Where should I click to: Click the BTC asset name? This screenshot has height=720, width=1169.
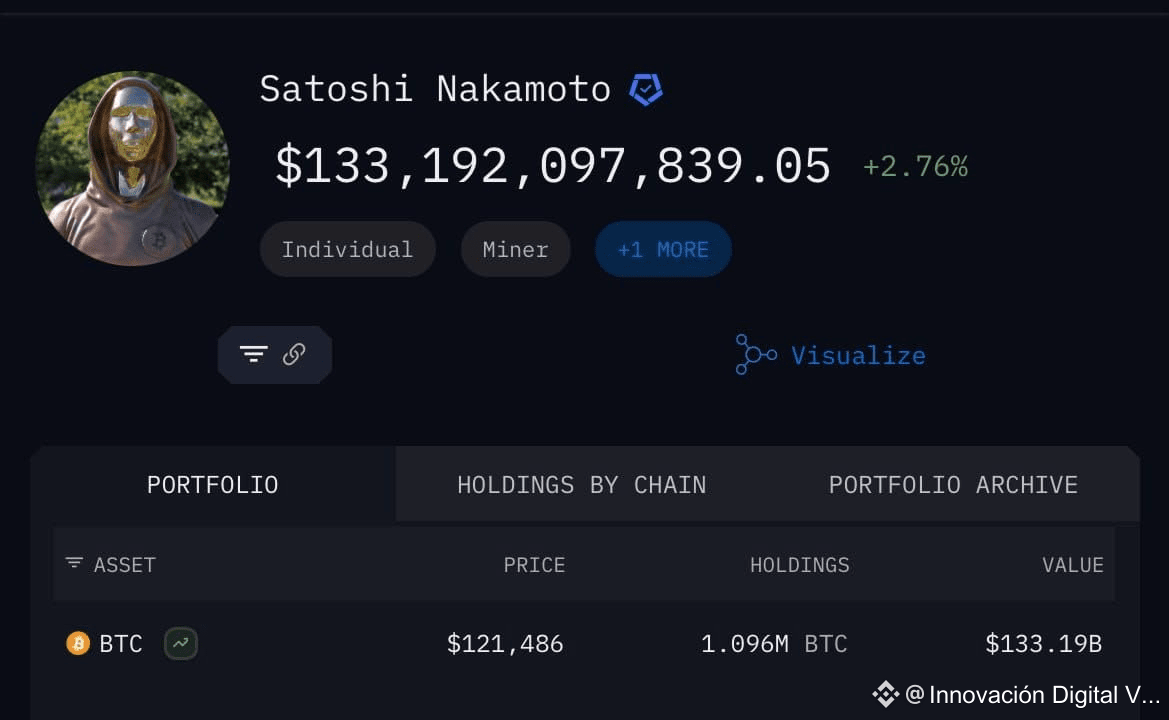click(x=121, y=643)
